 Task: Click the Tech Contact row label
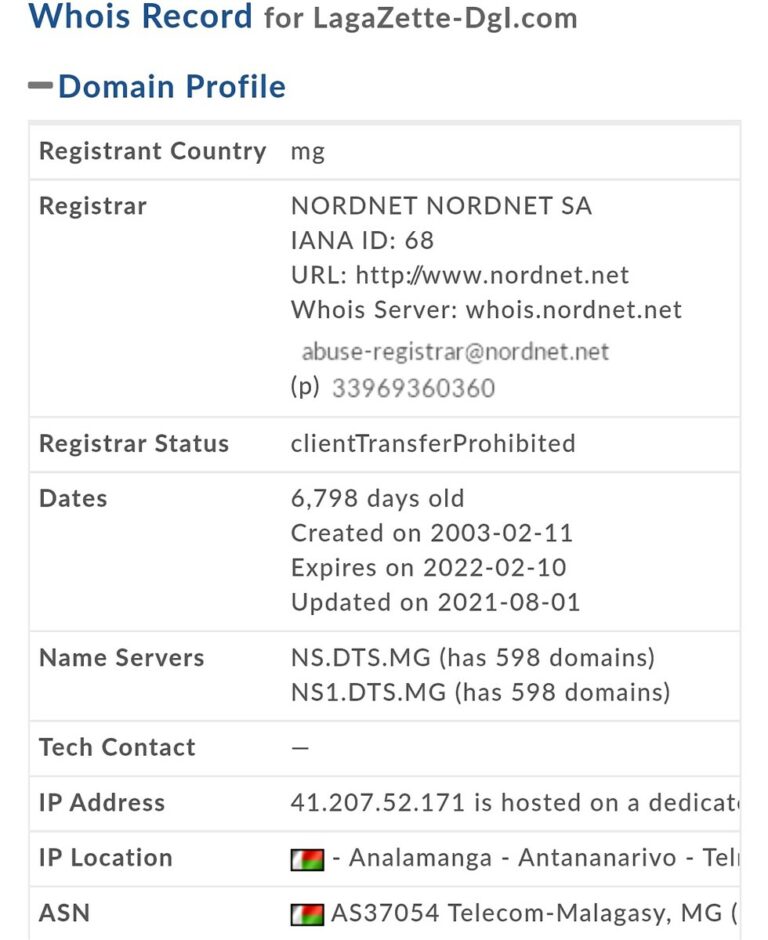coord(117,748)
